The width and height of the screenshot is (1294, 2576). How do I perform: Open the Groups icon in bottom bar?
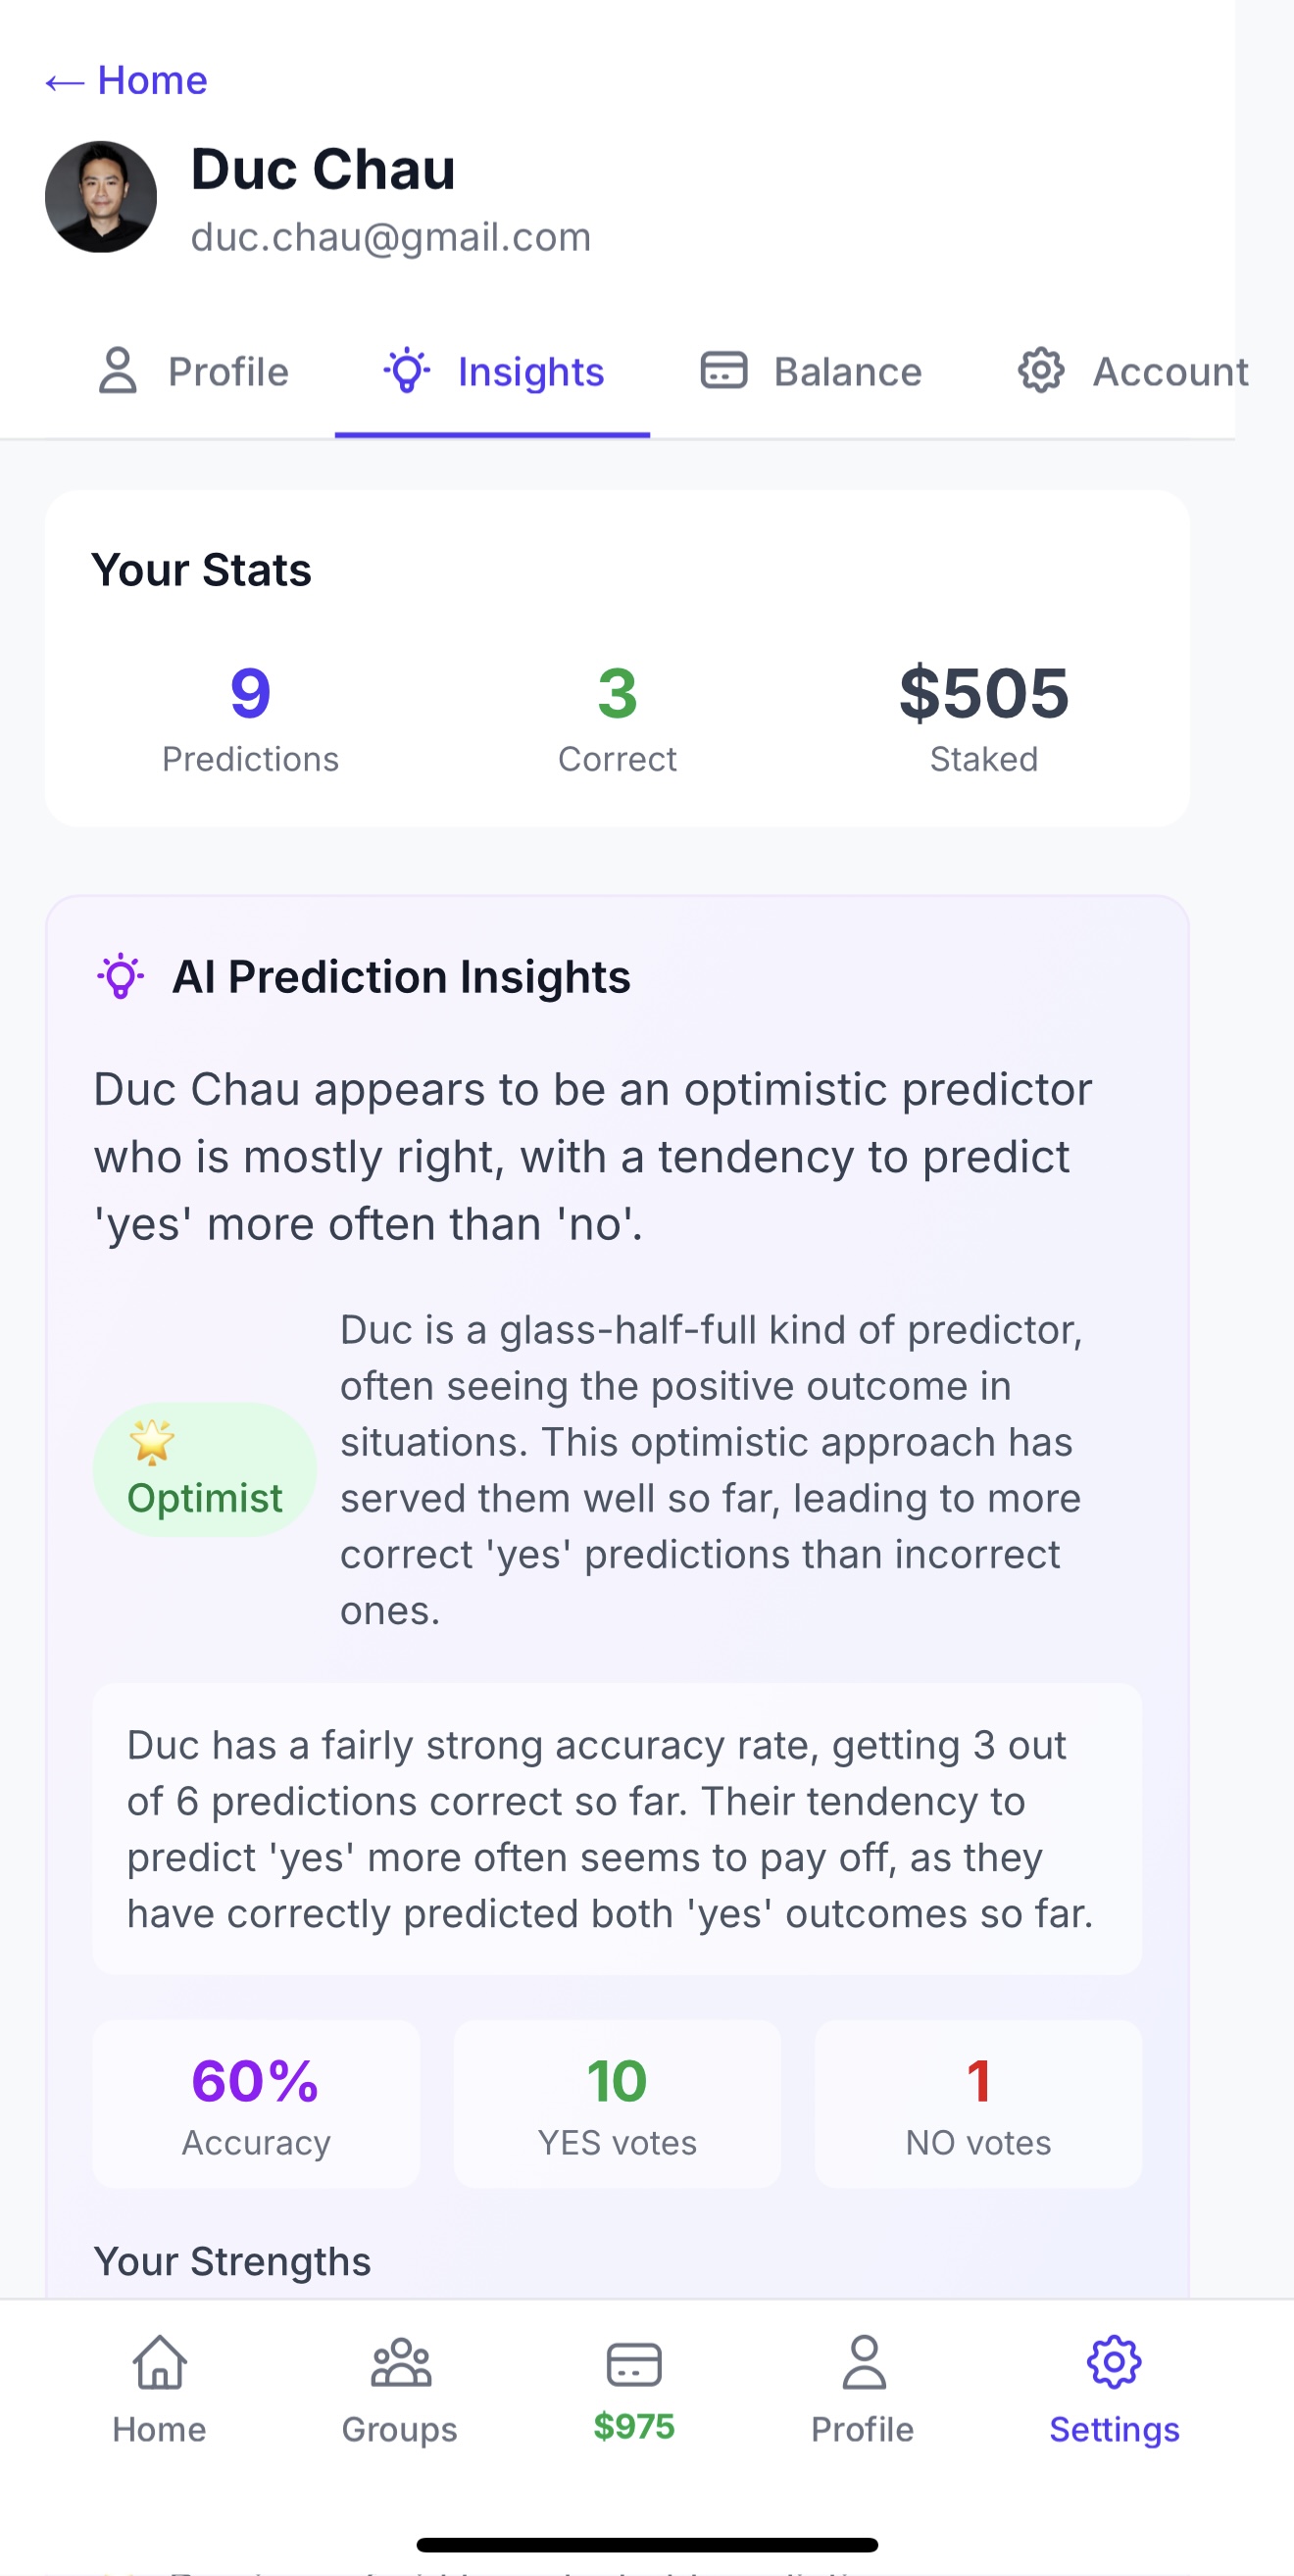click(x=400, y=2364)
